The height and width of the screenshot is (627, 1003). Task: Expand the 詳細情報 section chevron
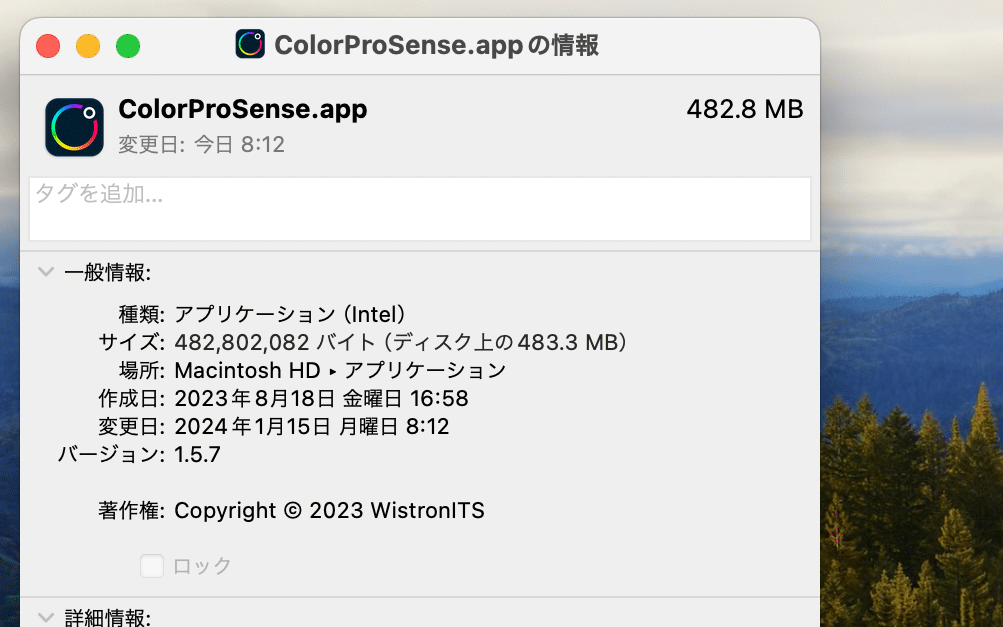[x=45, y=617]
